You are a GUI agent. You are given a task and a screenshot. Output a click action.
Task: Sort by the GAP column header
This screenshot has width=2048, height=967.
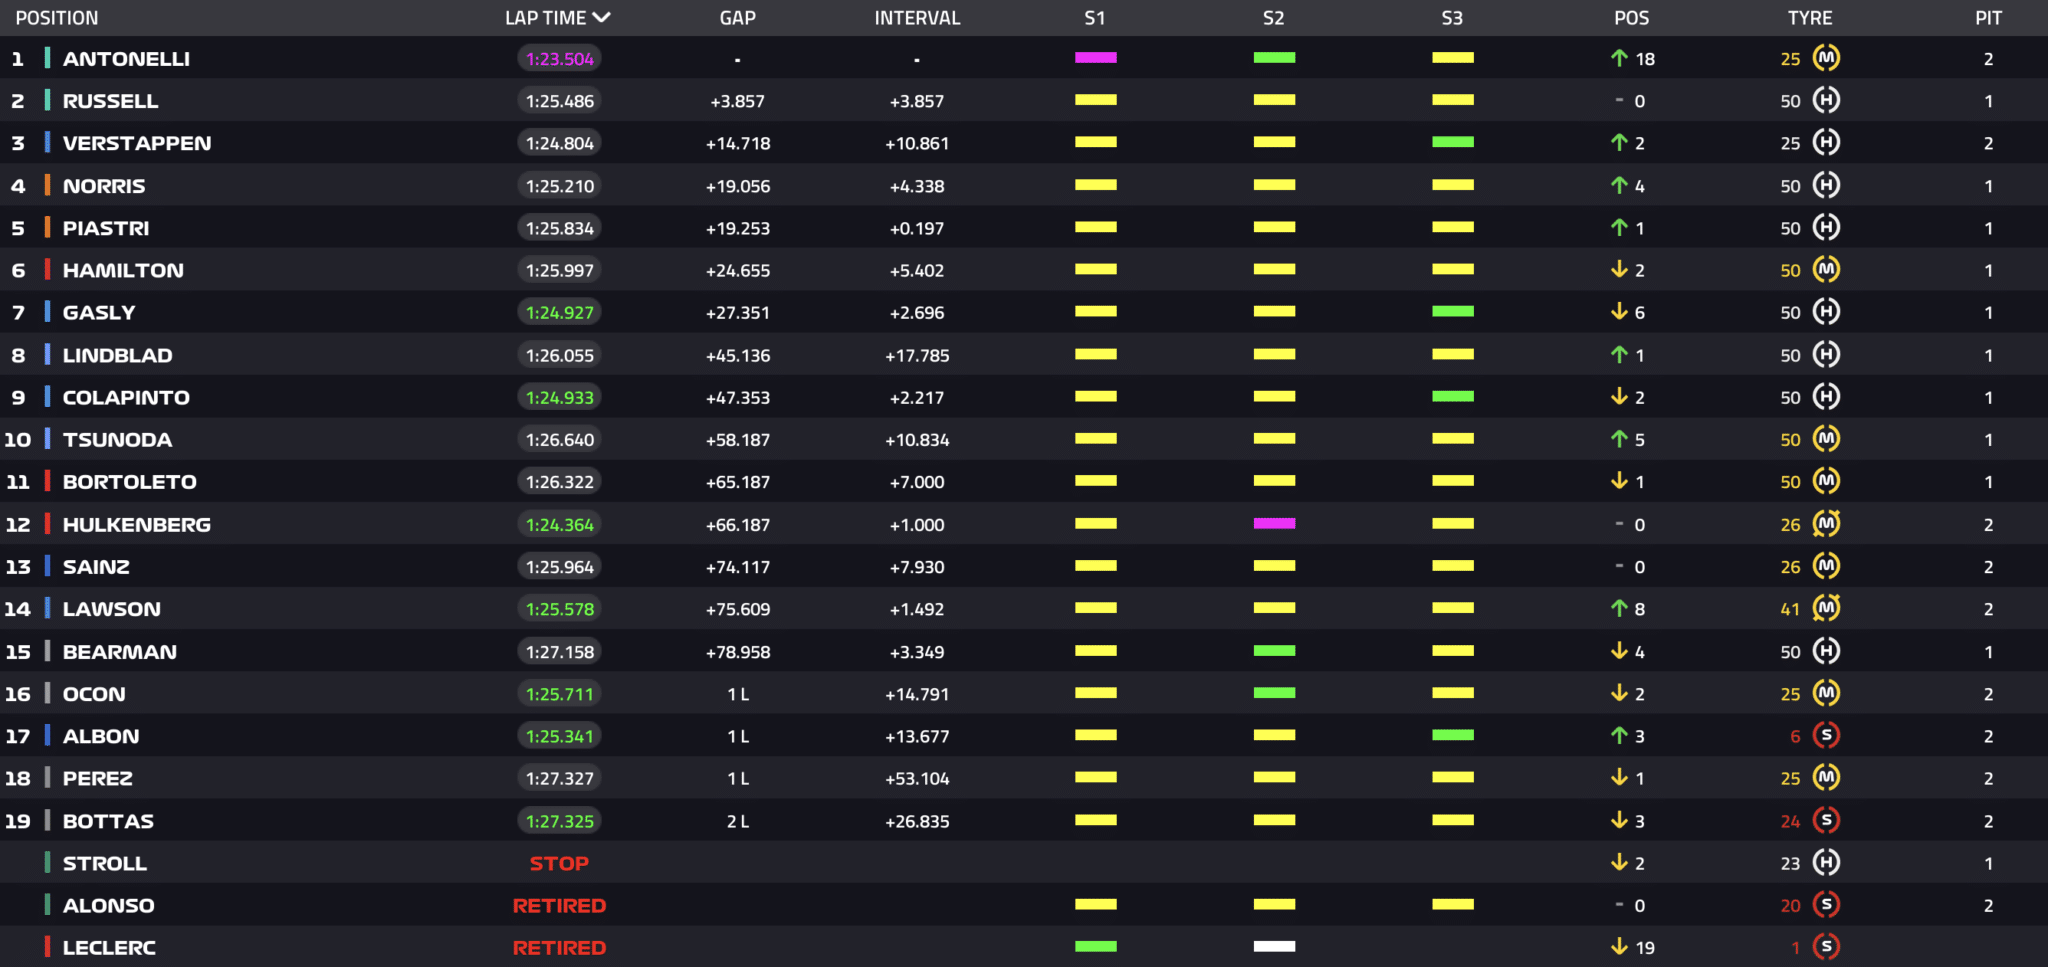click(x=737, y=18)
